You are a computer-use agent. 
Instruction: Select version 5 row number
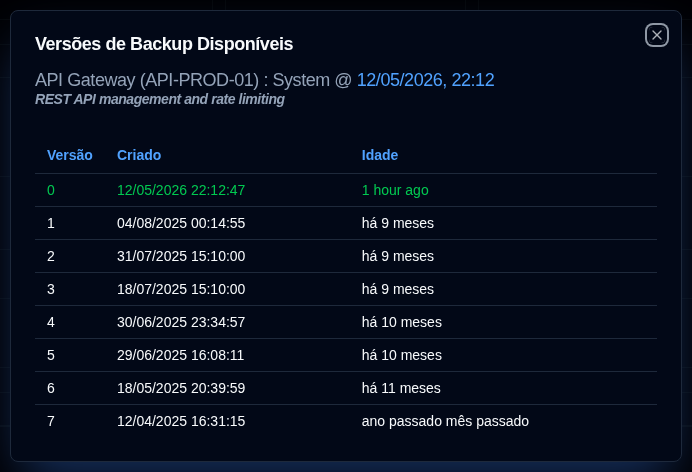[x=51, y=356]
